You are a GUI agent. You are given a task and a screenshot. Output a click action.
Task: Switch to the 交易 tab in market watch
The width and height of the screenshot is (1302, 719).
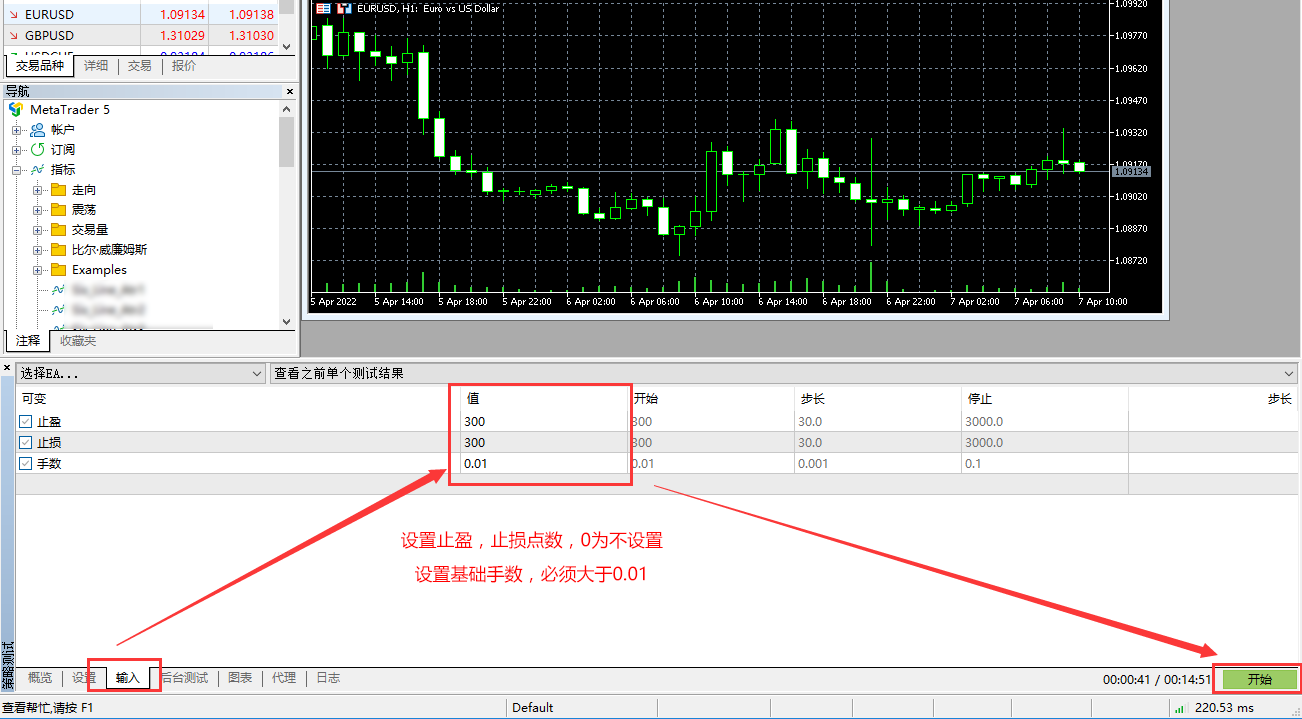click(x=140, y=66)
